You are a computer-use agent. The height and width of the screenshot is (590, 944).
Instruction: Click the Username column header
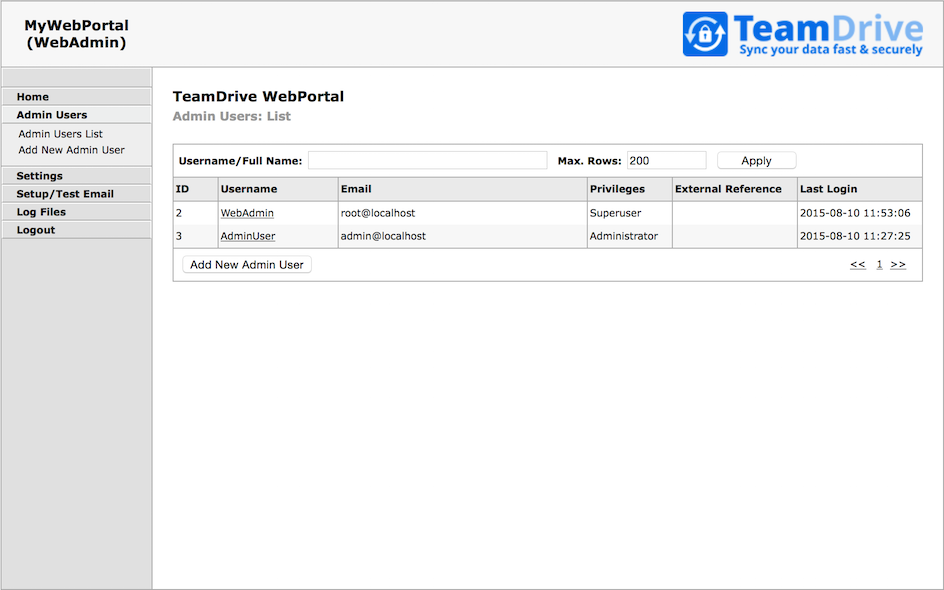(278, 189)
